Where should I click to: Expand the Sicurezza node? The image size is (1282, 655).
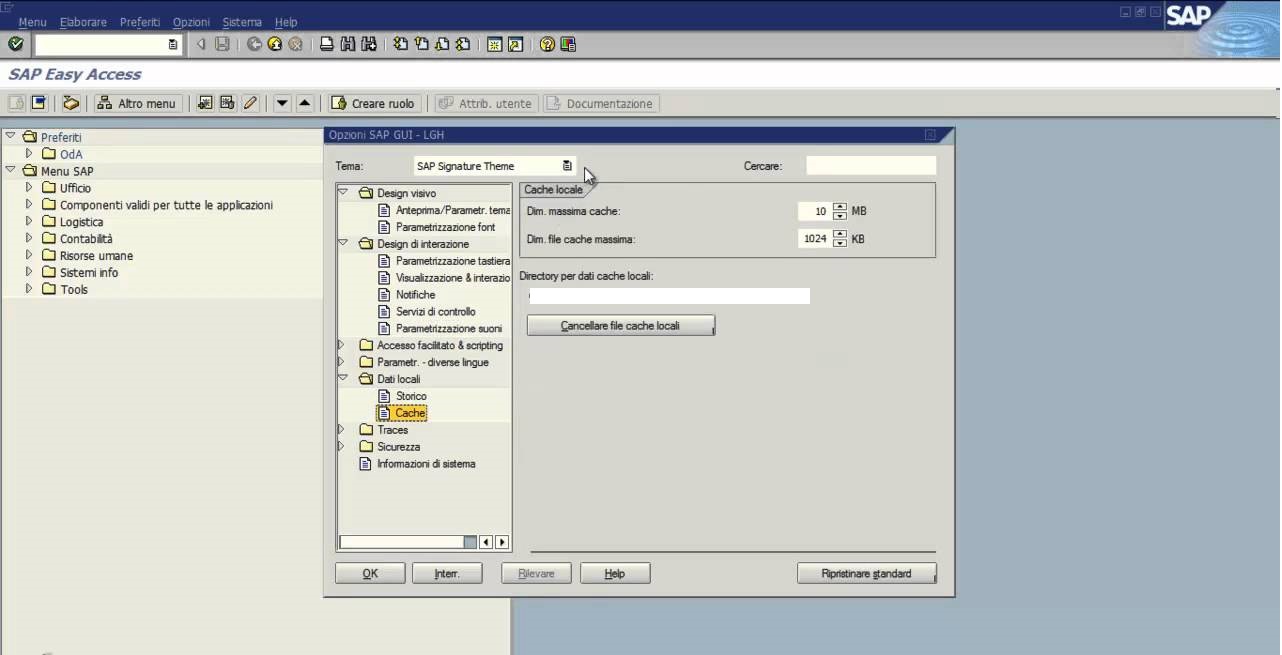tap(342, 447)
